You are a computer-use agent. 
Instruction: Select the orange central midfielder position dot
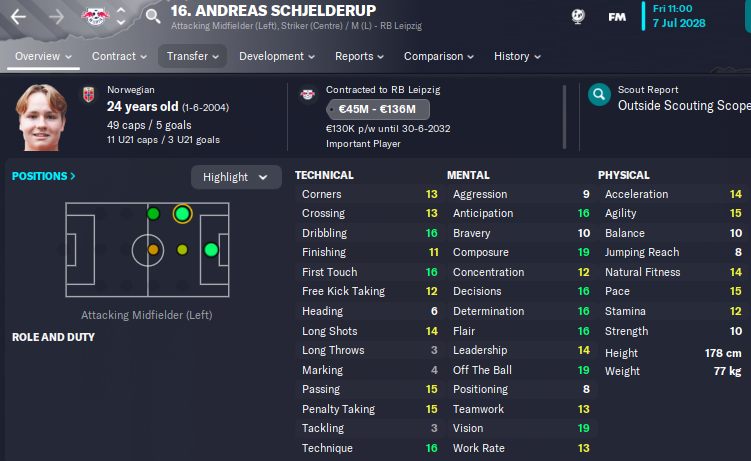pyautogui.click(x=153, y=249)
